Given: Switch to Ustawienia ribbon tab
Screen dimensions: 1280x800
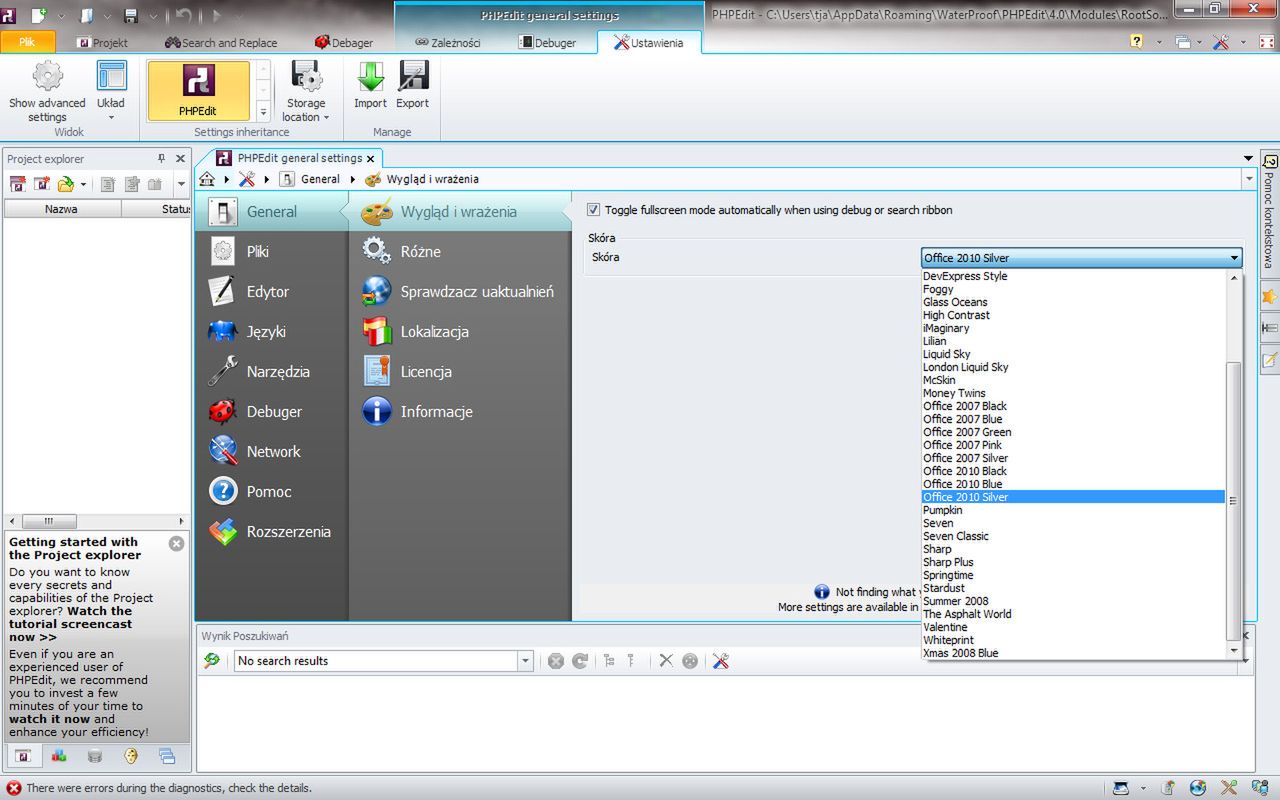Looking at the screenshot, I should [649, 43].
